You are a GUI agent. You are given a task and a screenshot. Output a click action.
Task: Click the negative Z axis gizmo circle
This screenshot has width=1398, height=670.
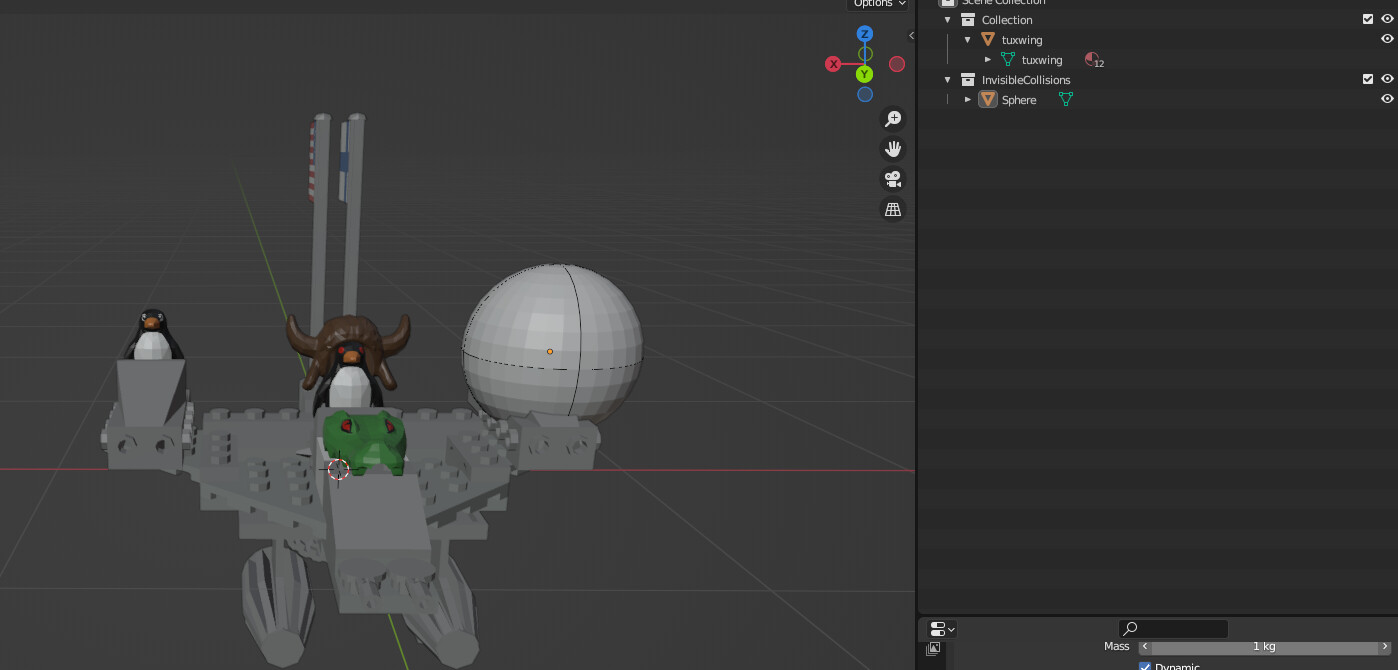[865, 95]
